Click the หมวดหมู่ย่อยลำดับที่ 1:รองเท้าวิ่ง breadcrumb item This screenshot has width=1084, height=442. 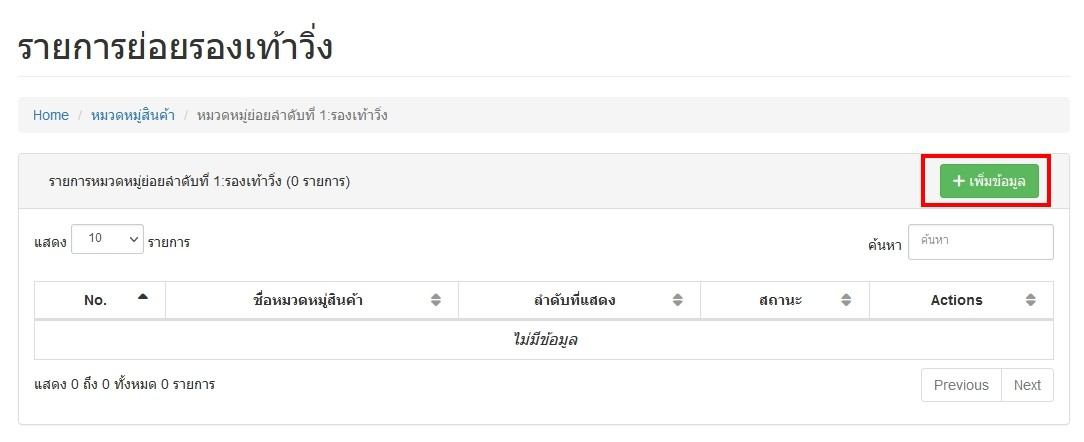292,115
